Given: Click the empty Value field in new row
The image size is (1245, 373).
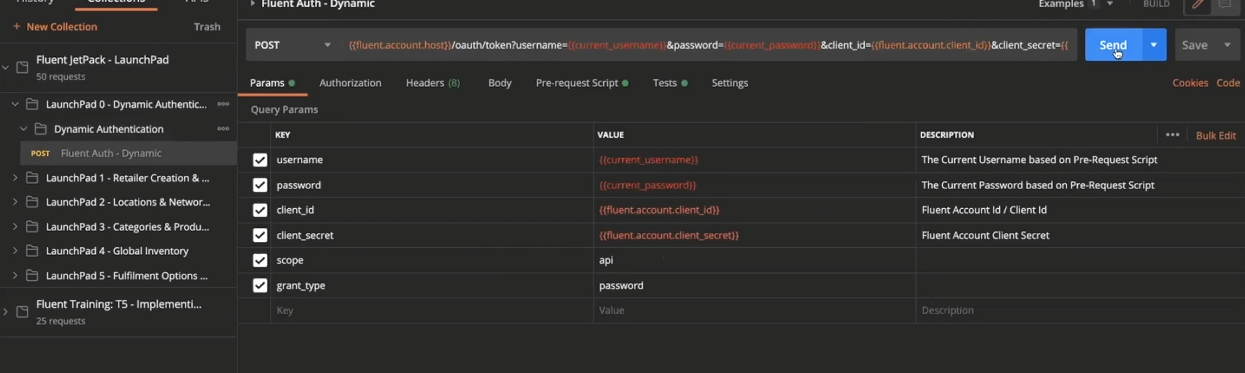Looking at the screenshot, I should pyautogui.click(x=754, y=310).
